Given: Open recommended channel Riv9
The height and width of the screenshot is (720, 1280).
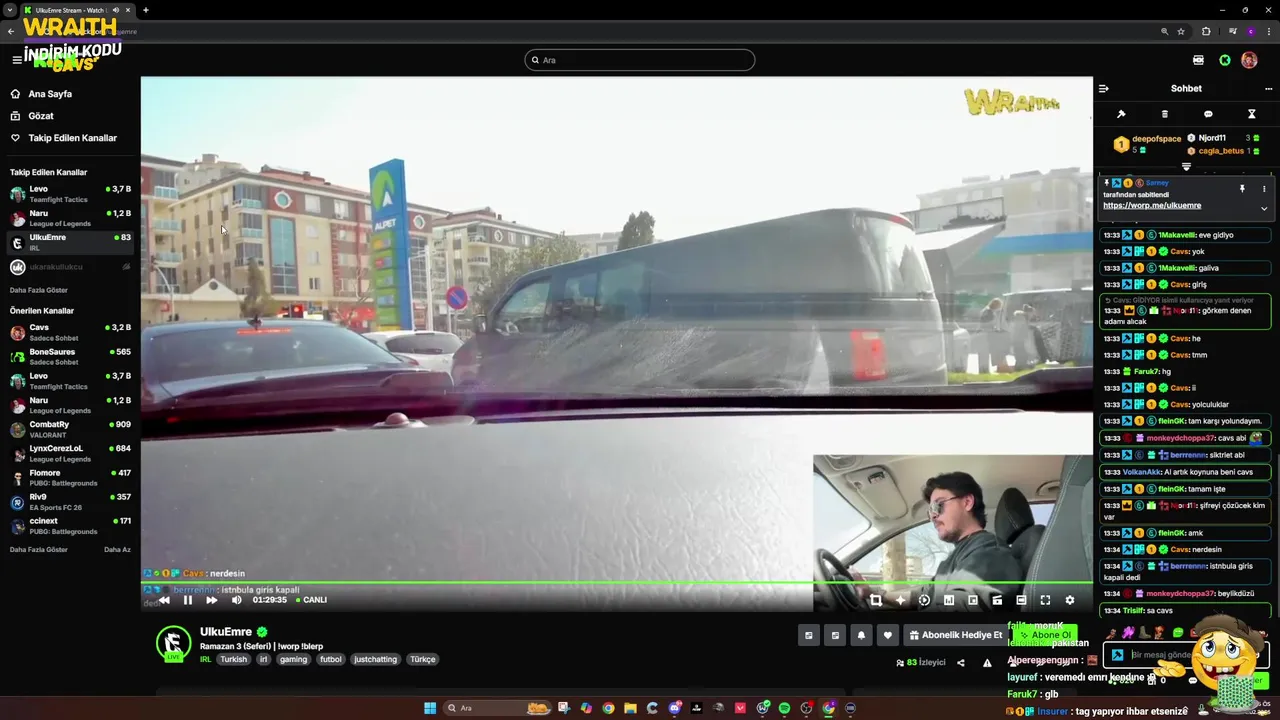Looking at the screenshot, I should (x=70, y=501).
